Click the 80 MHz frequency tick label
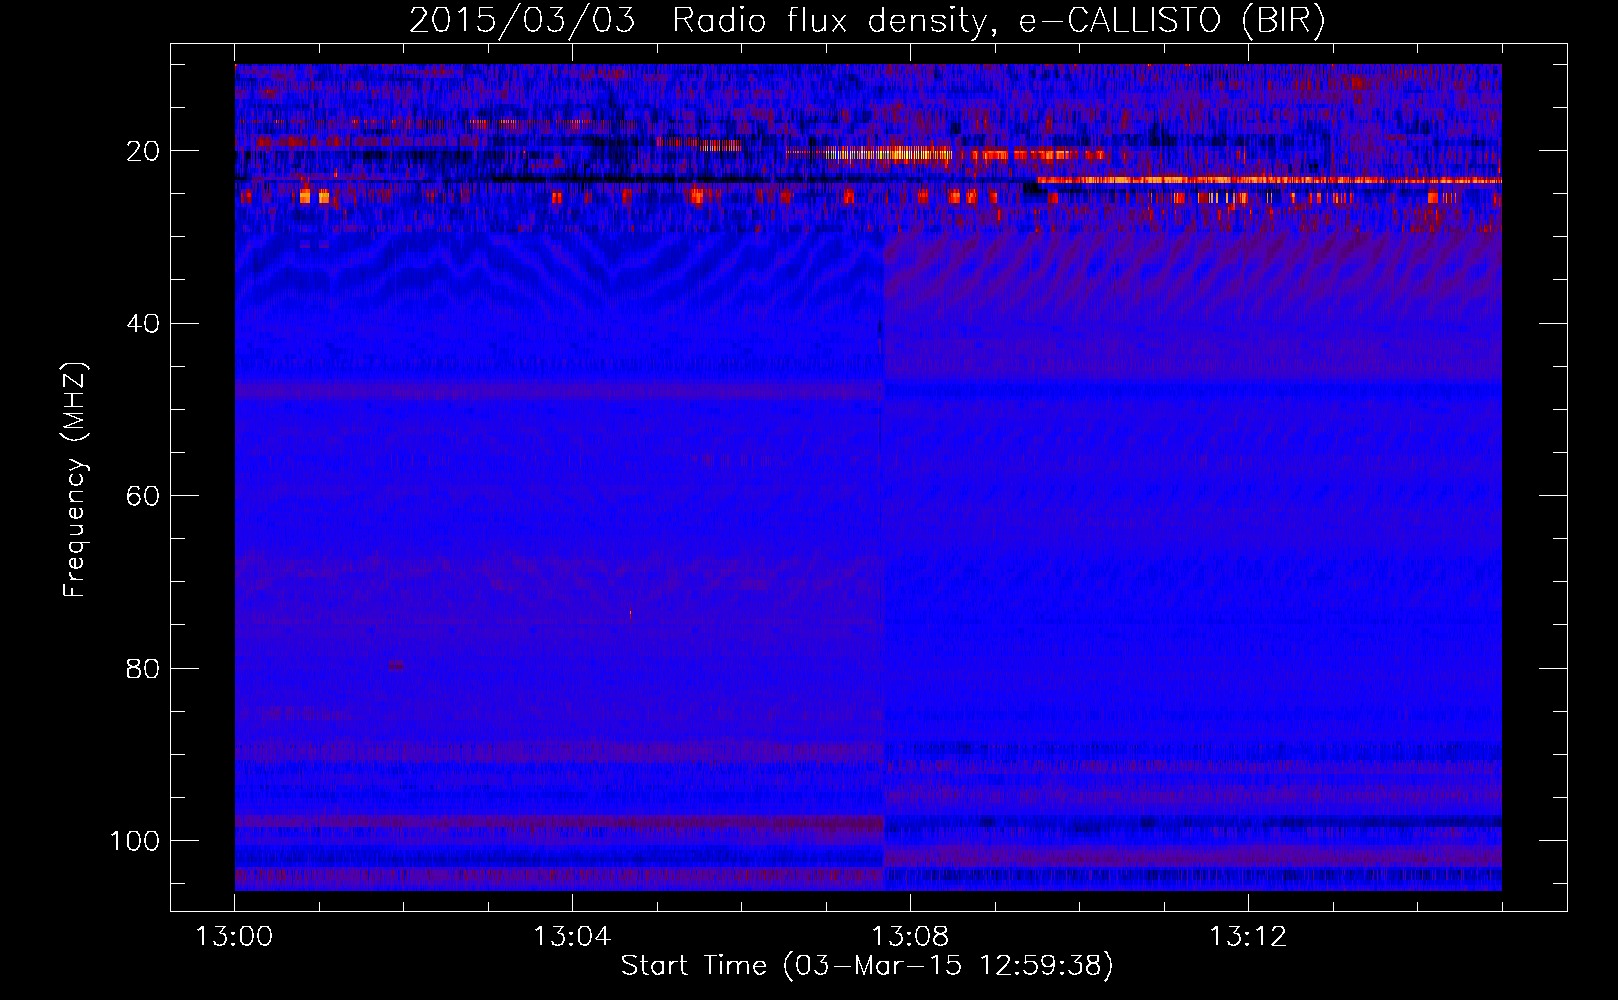 [x=144, y=668]
